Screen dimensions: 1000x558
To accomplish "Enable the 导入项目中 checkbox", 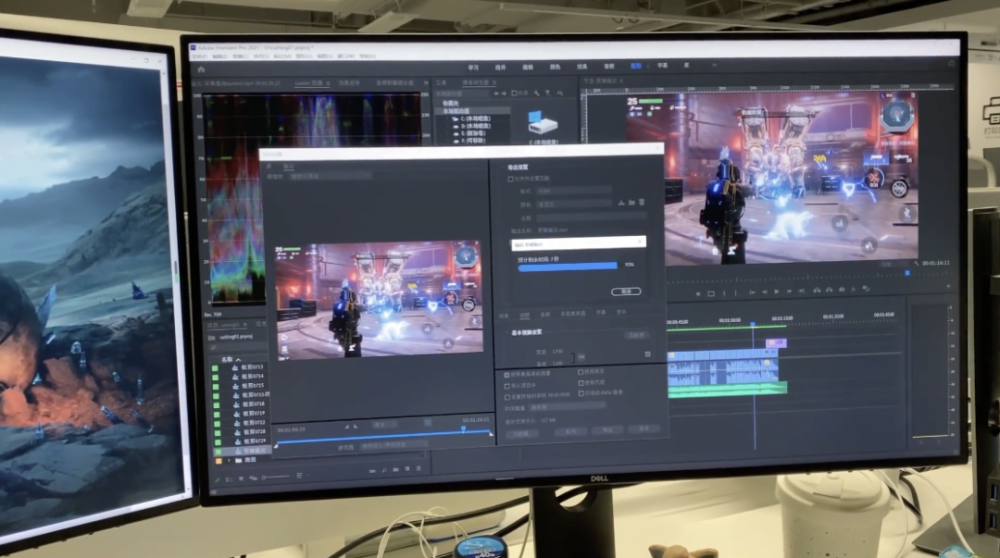I will click(507, 386).
